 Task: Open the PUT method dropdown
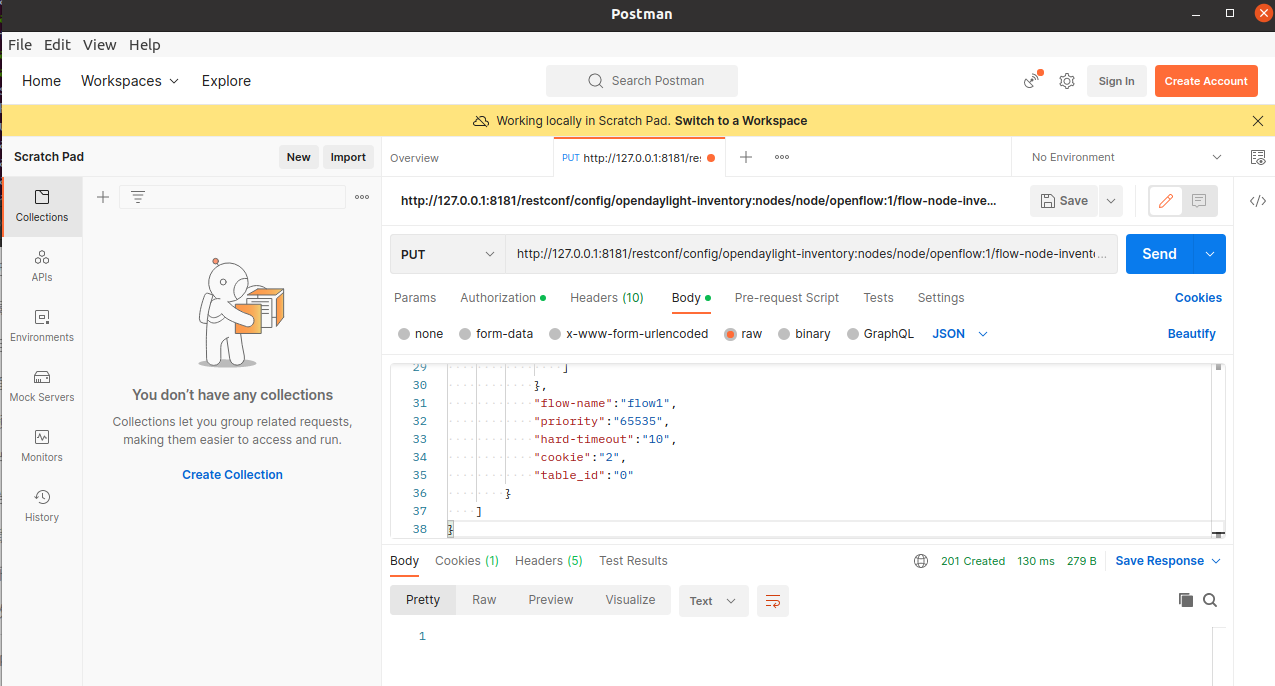point(447,254)
